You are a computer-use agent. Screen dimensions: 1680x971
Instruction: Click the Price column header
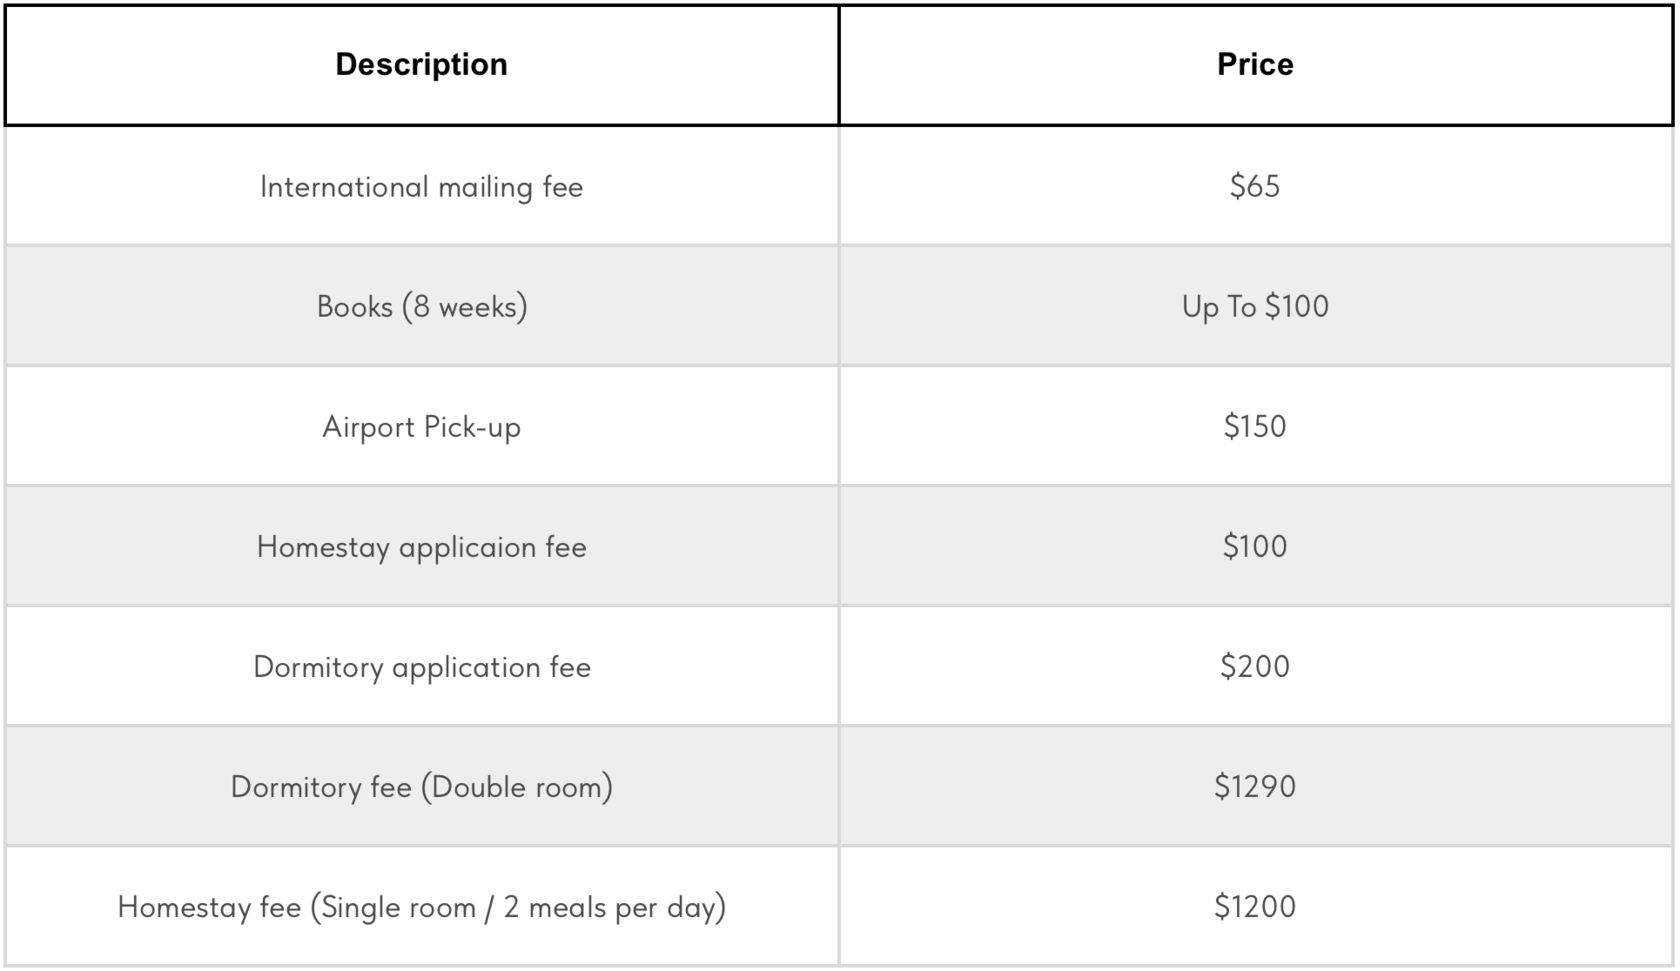pyautogui.click(x=1255, y=65)
